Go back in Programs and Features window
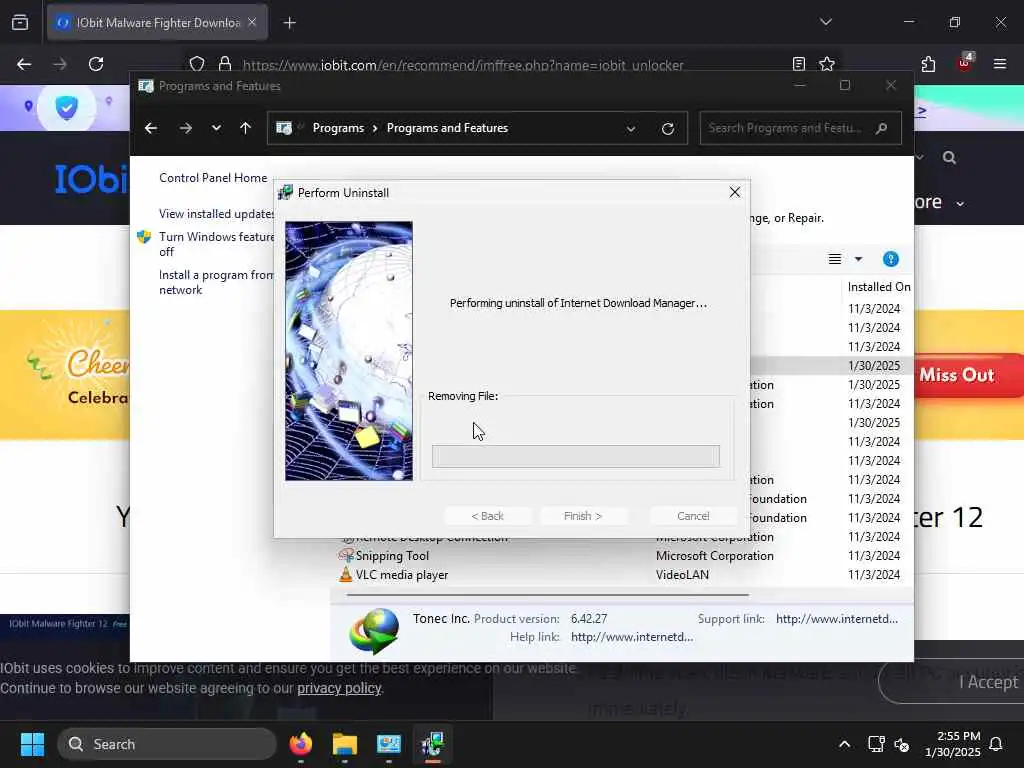Viewport: 1024px width, 768px height. click(151, 128)
